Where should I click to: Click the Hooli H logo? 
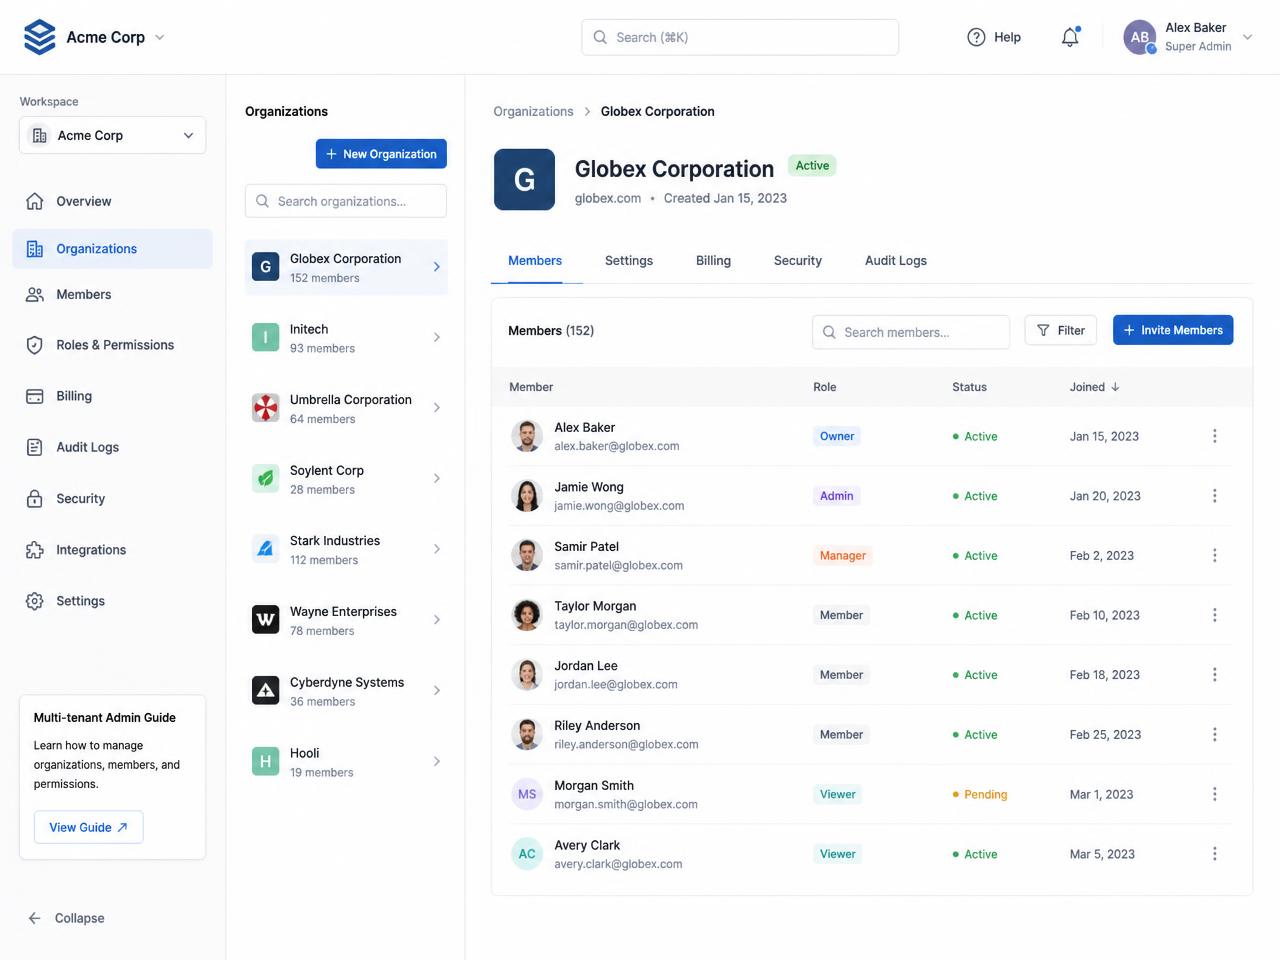tap(265, 762)
